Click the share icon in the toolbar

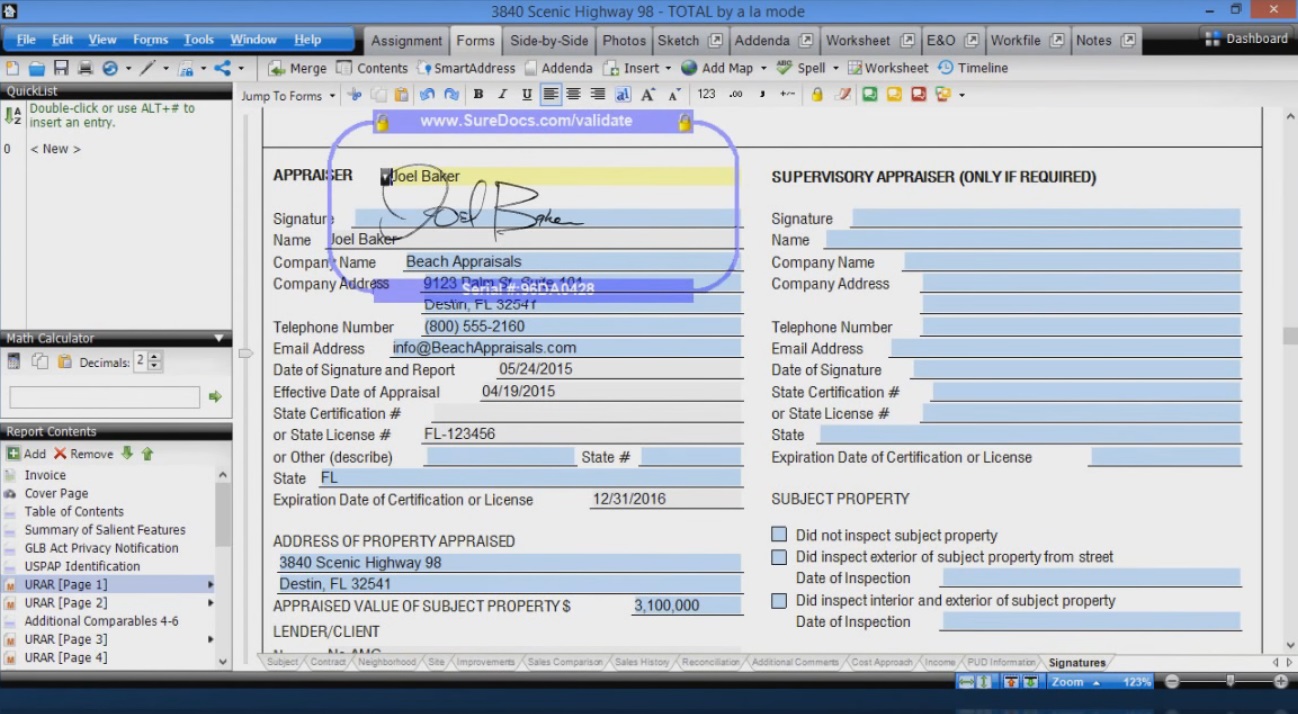click(x=222, y=68)
